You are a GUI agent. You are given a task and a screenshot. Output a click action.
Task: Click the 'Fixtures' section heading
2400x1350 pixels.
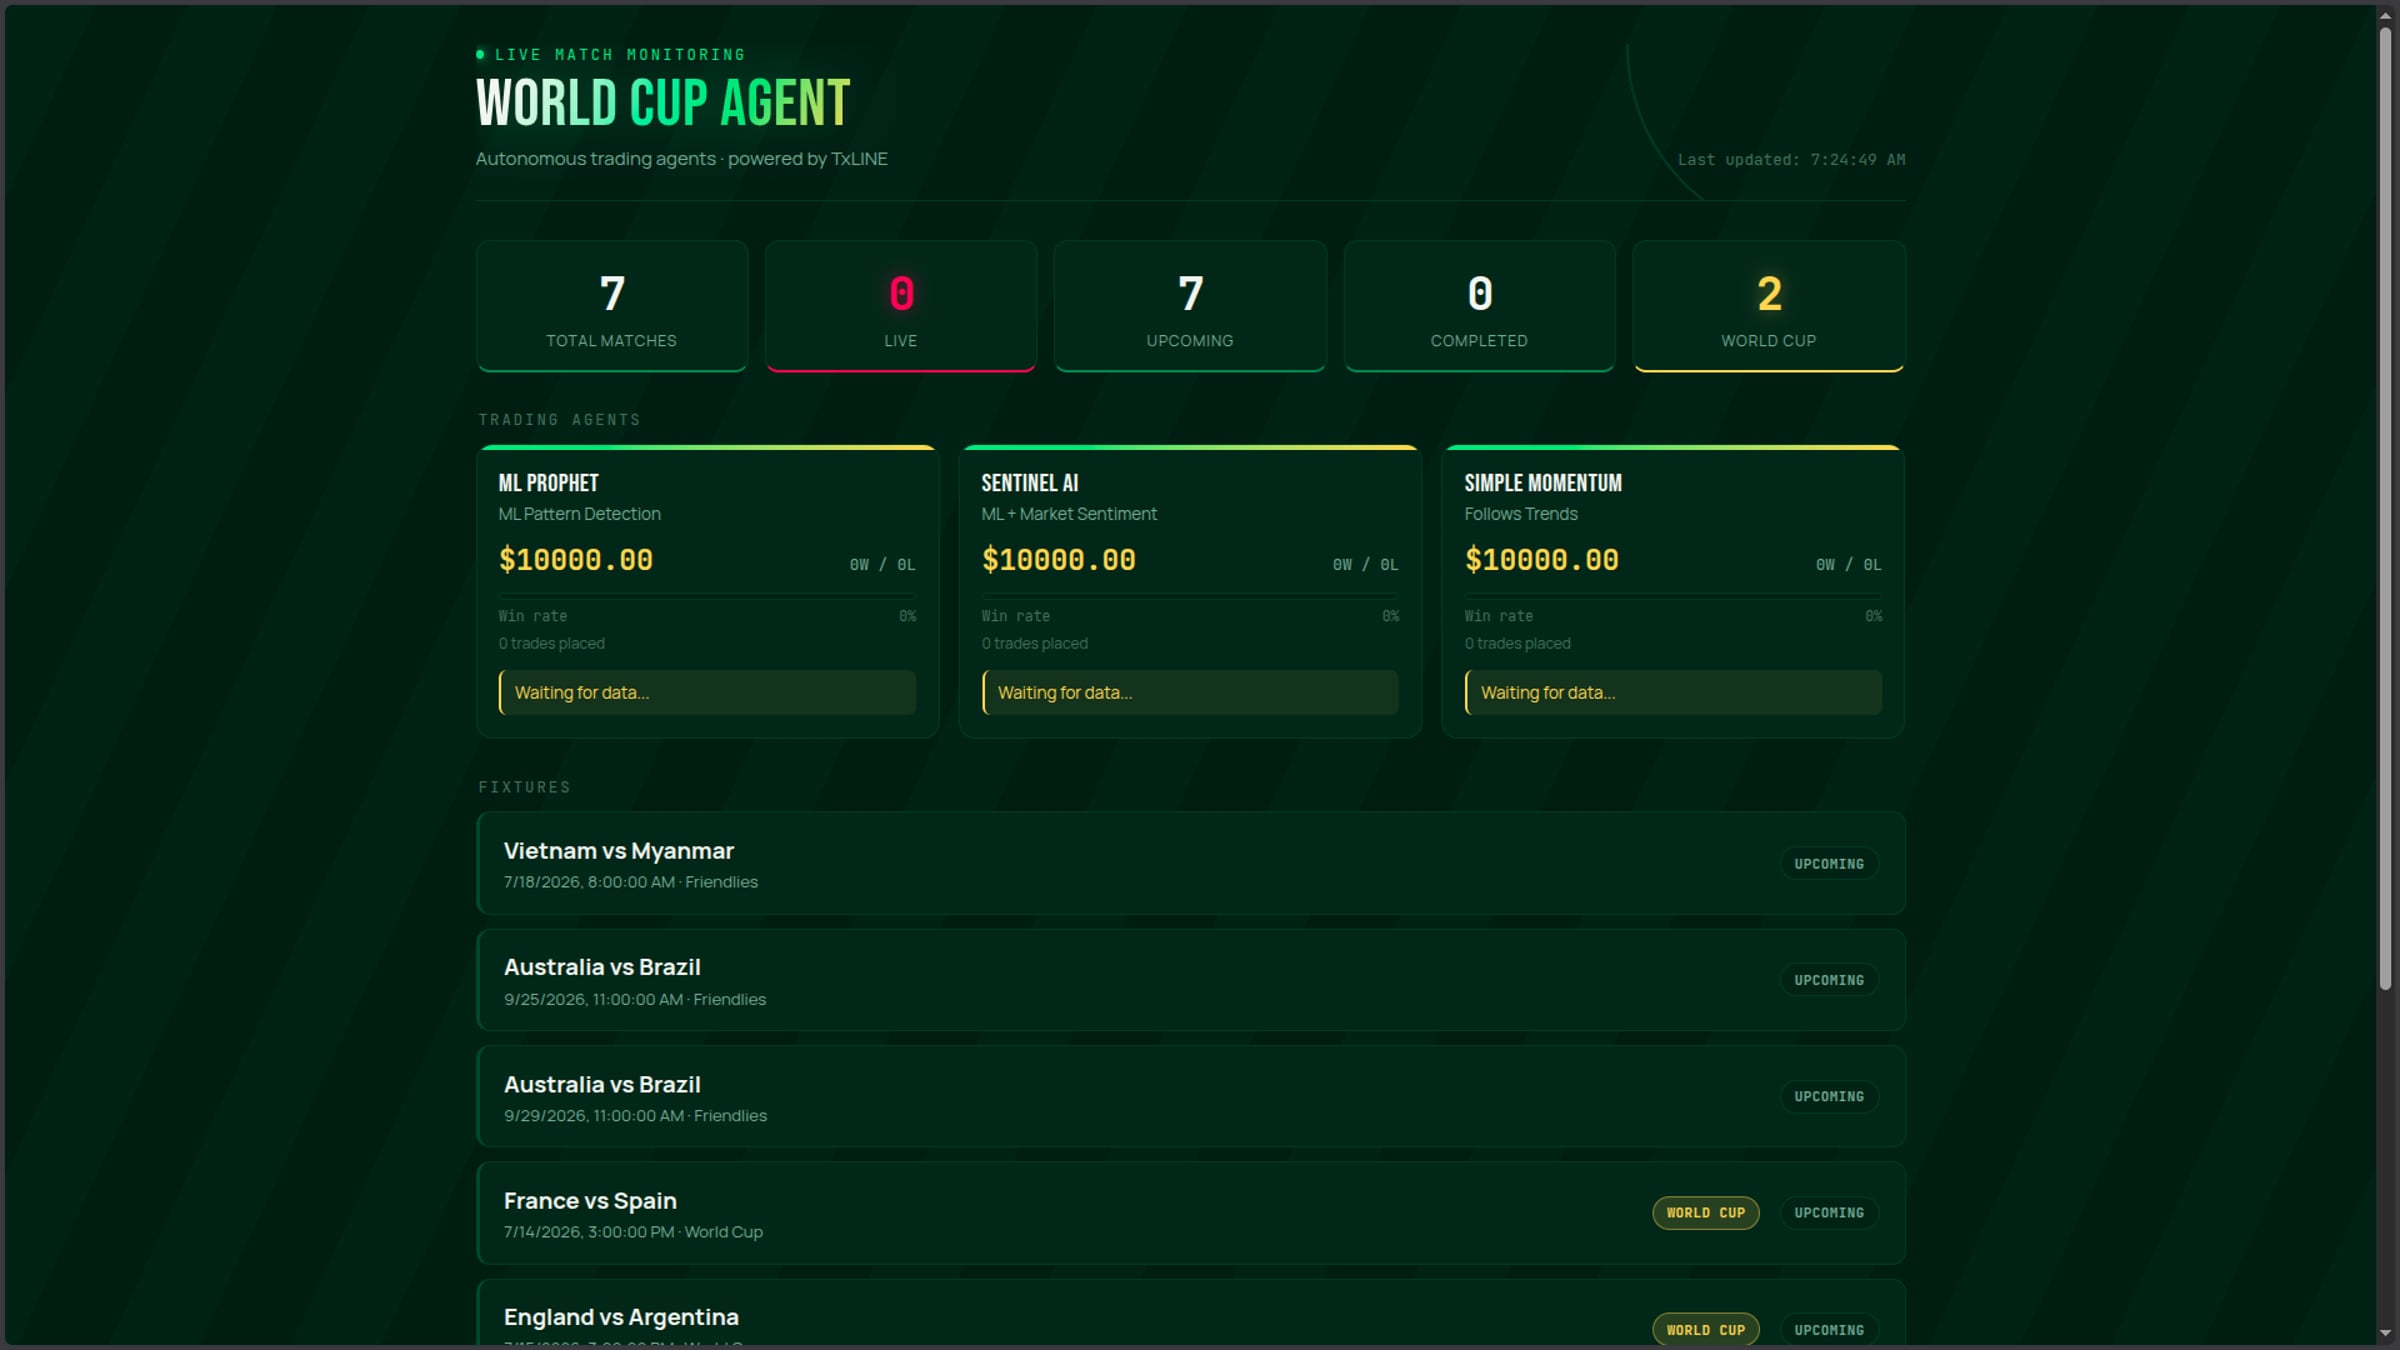[x=524, y=788]
